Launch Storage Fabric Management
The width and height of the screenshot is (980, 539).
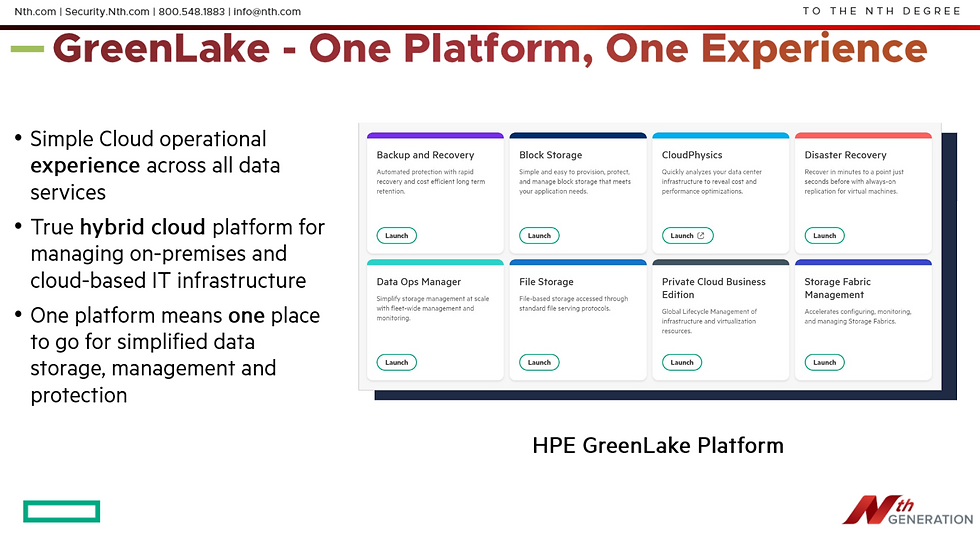824,362
